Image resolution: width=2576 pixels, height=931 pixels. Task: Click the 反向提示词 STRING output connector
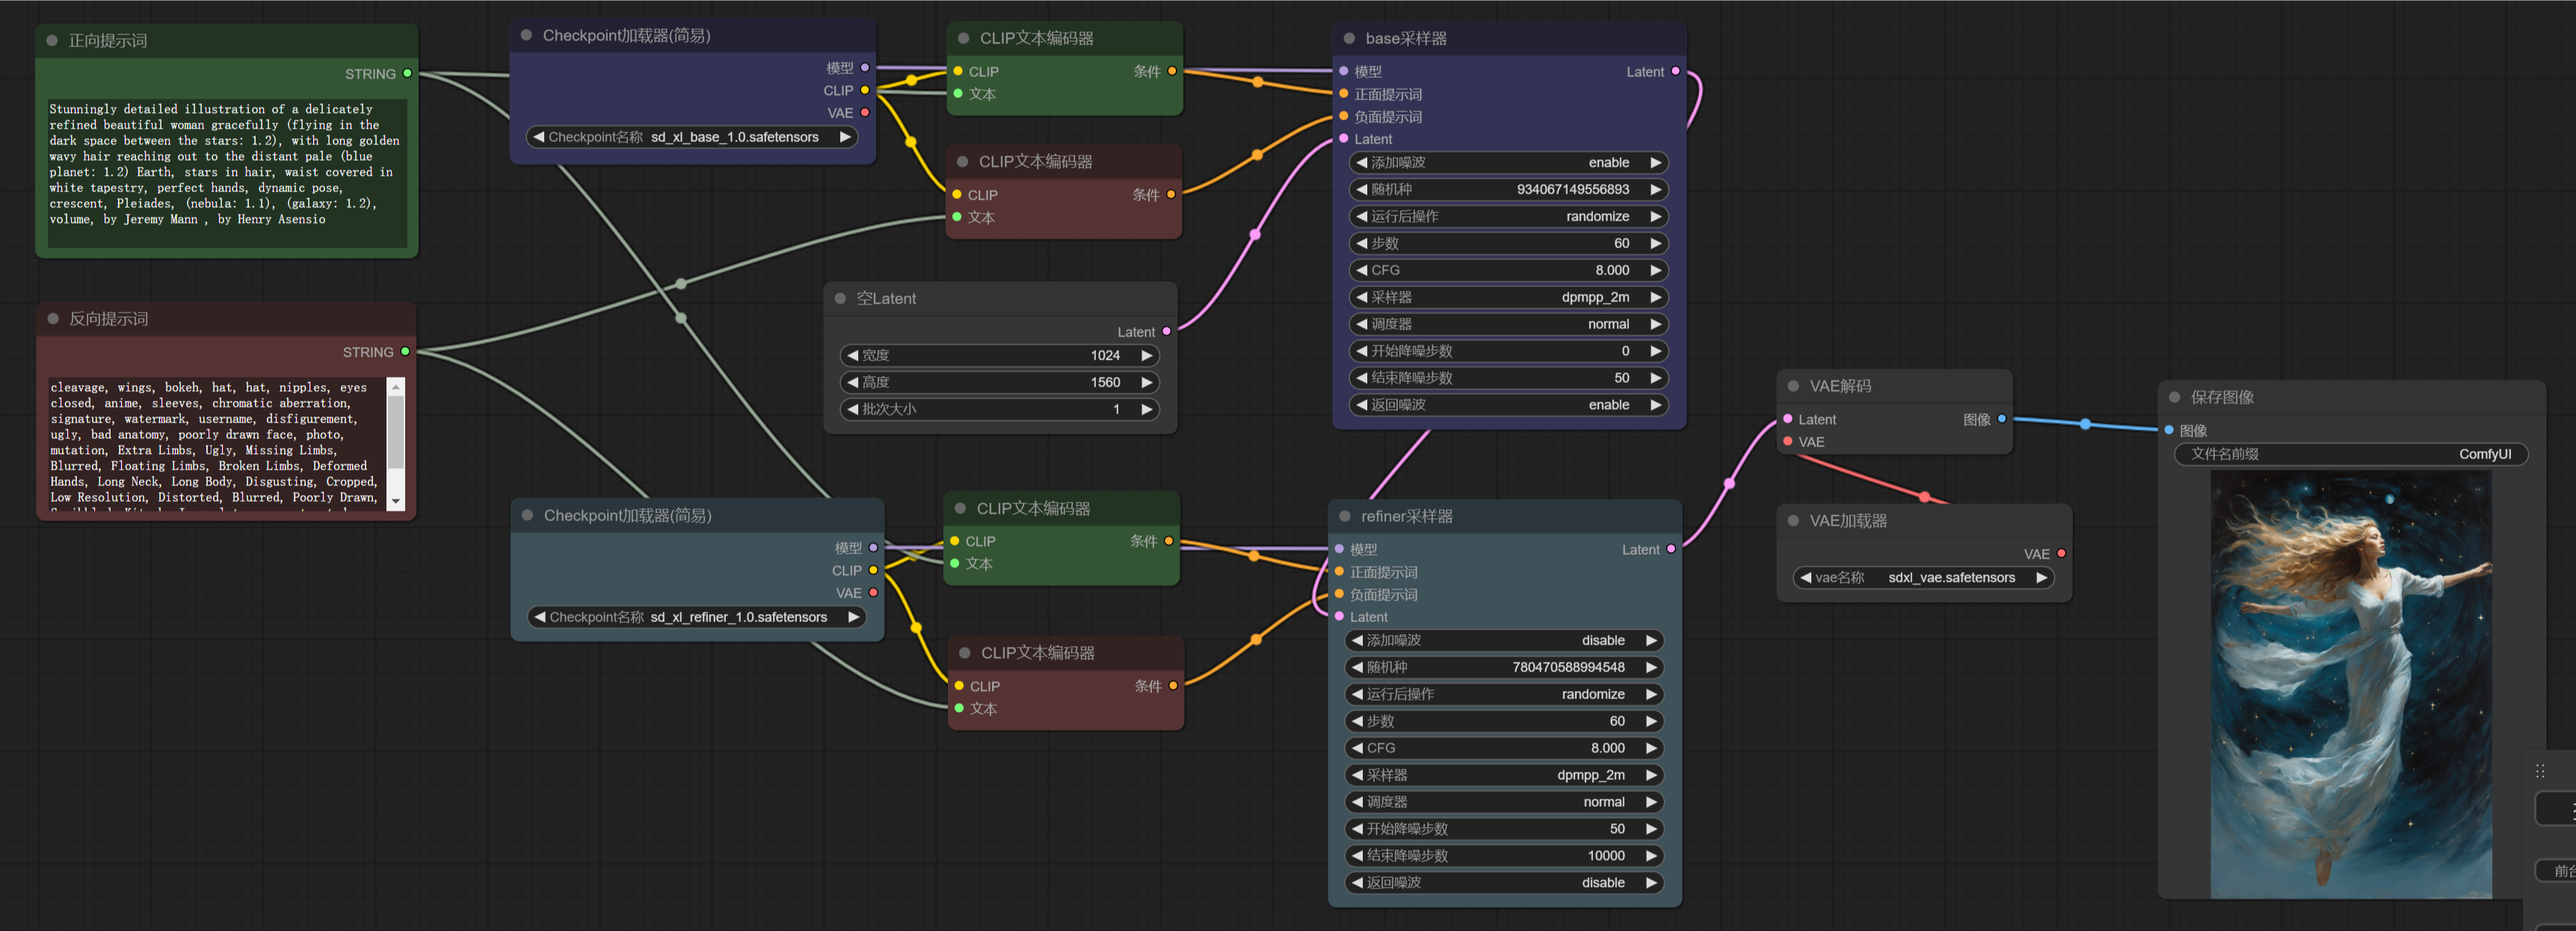click(405, 351)
